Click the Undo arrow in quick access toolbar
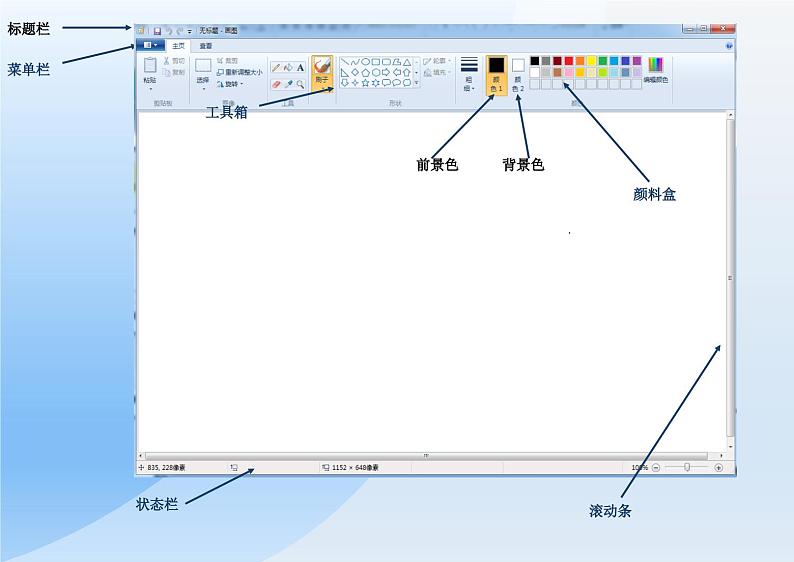 169,31
